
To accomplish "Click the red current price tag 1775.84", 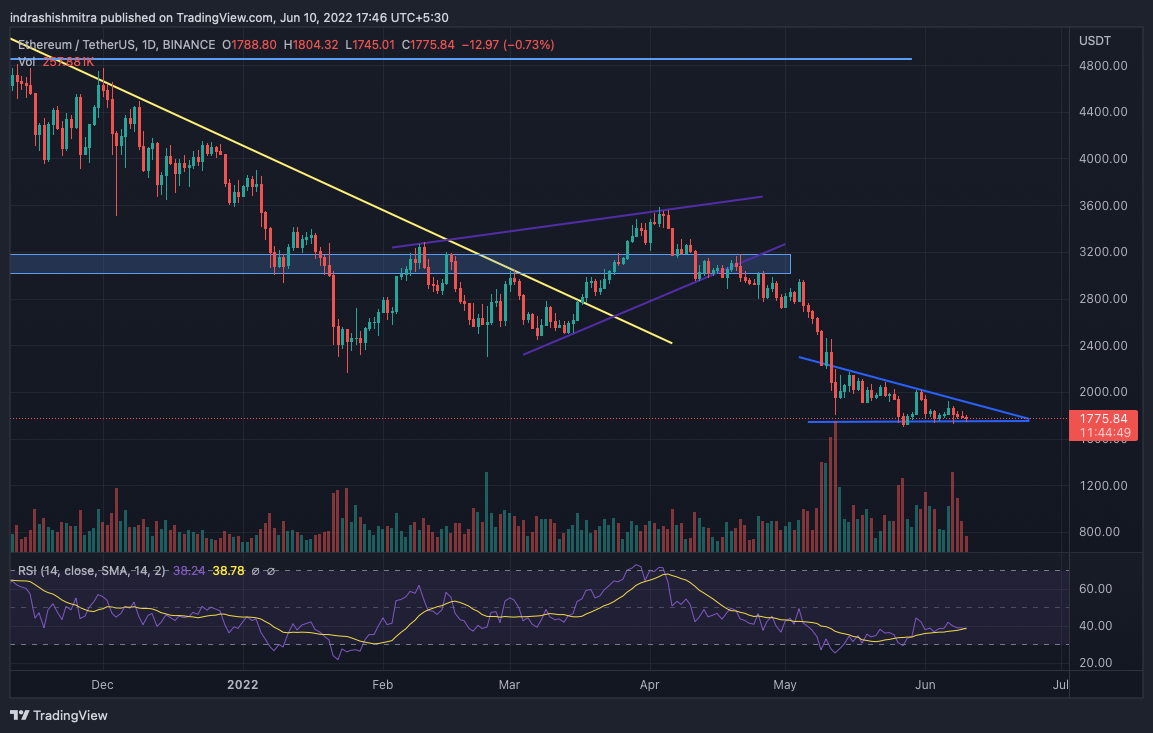I will point(1103,418).
